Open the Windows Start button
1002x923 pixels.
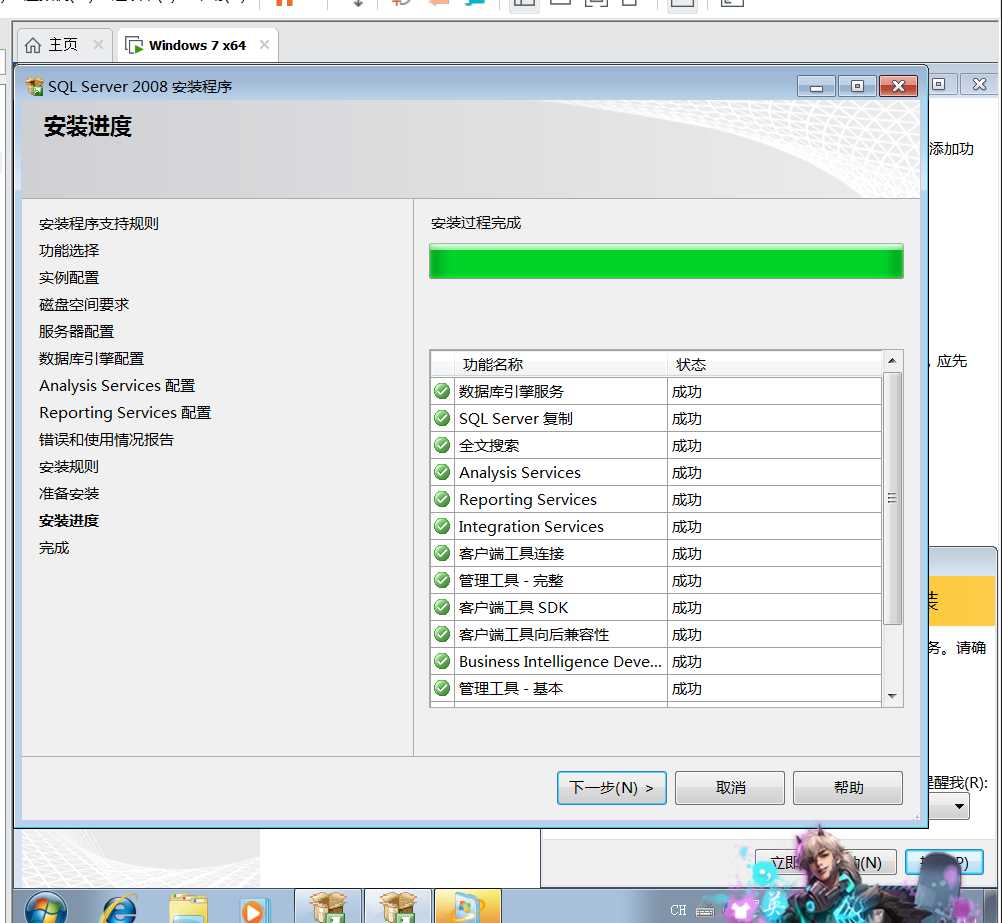(x=45, y=908)
